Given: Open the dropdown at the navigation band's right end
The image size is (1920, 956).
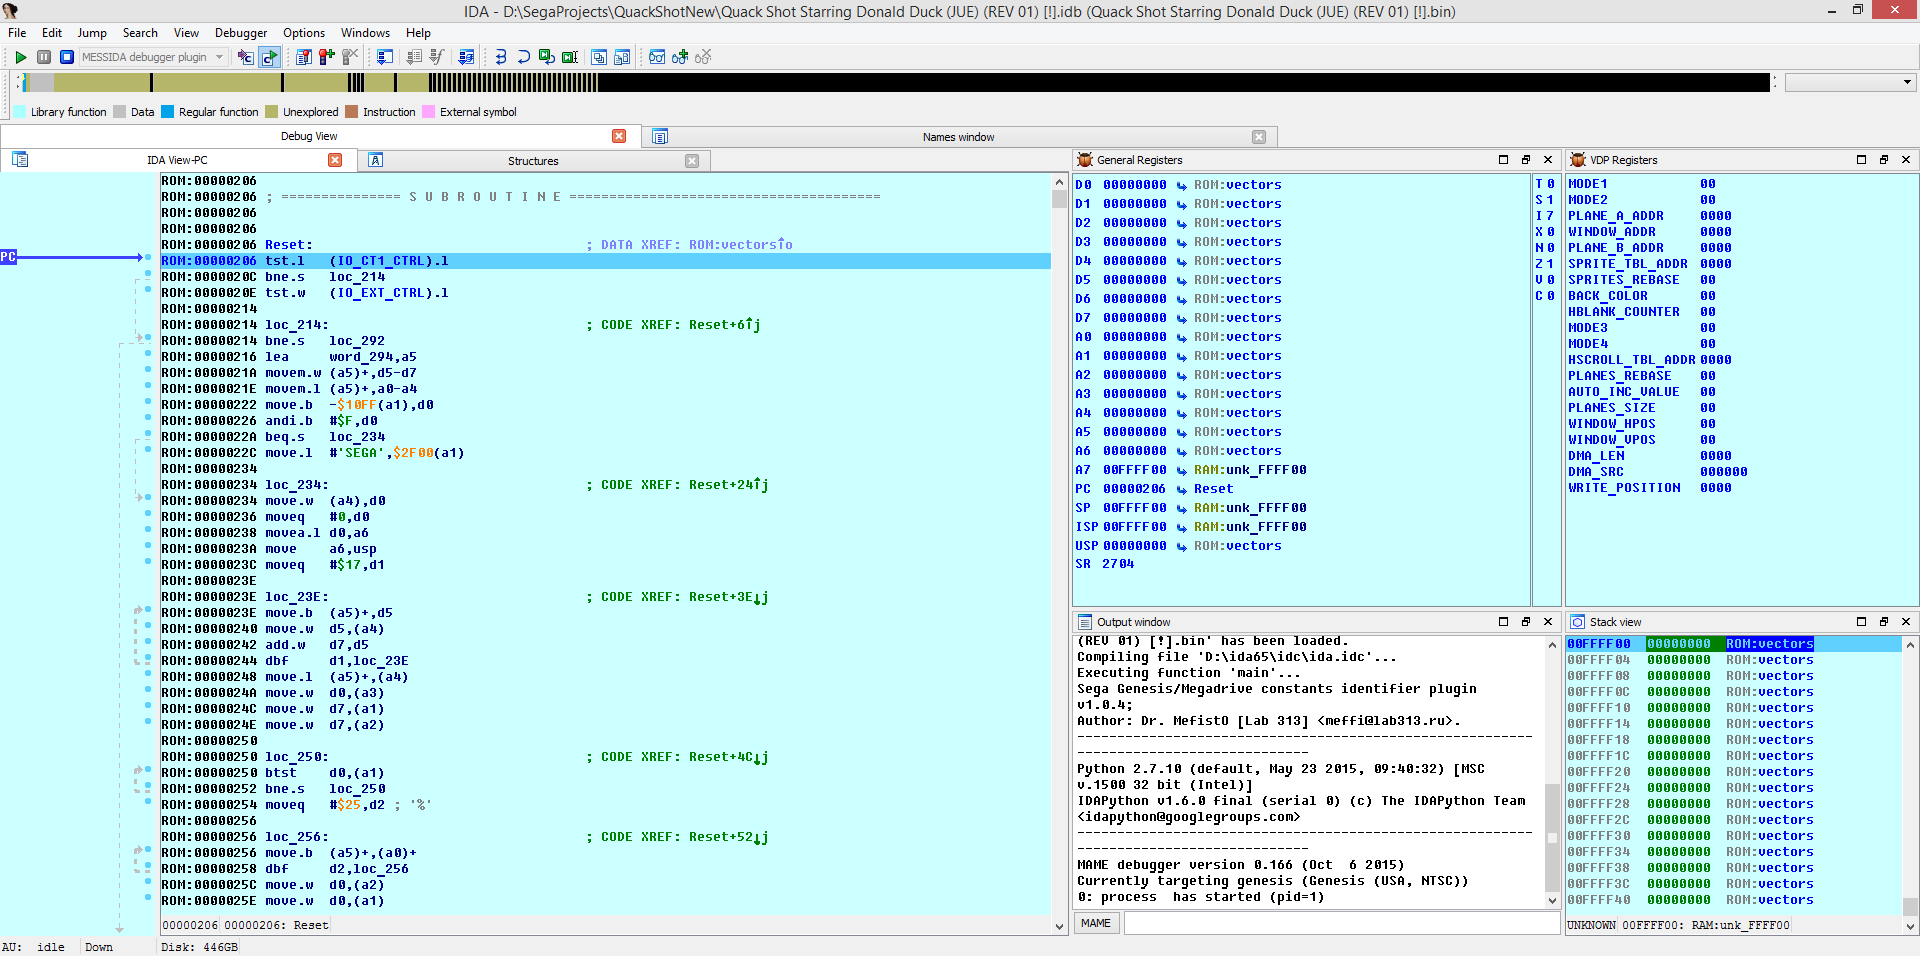Looking at the screenshot, I should (1907, 83).
